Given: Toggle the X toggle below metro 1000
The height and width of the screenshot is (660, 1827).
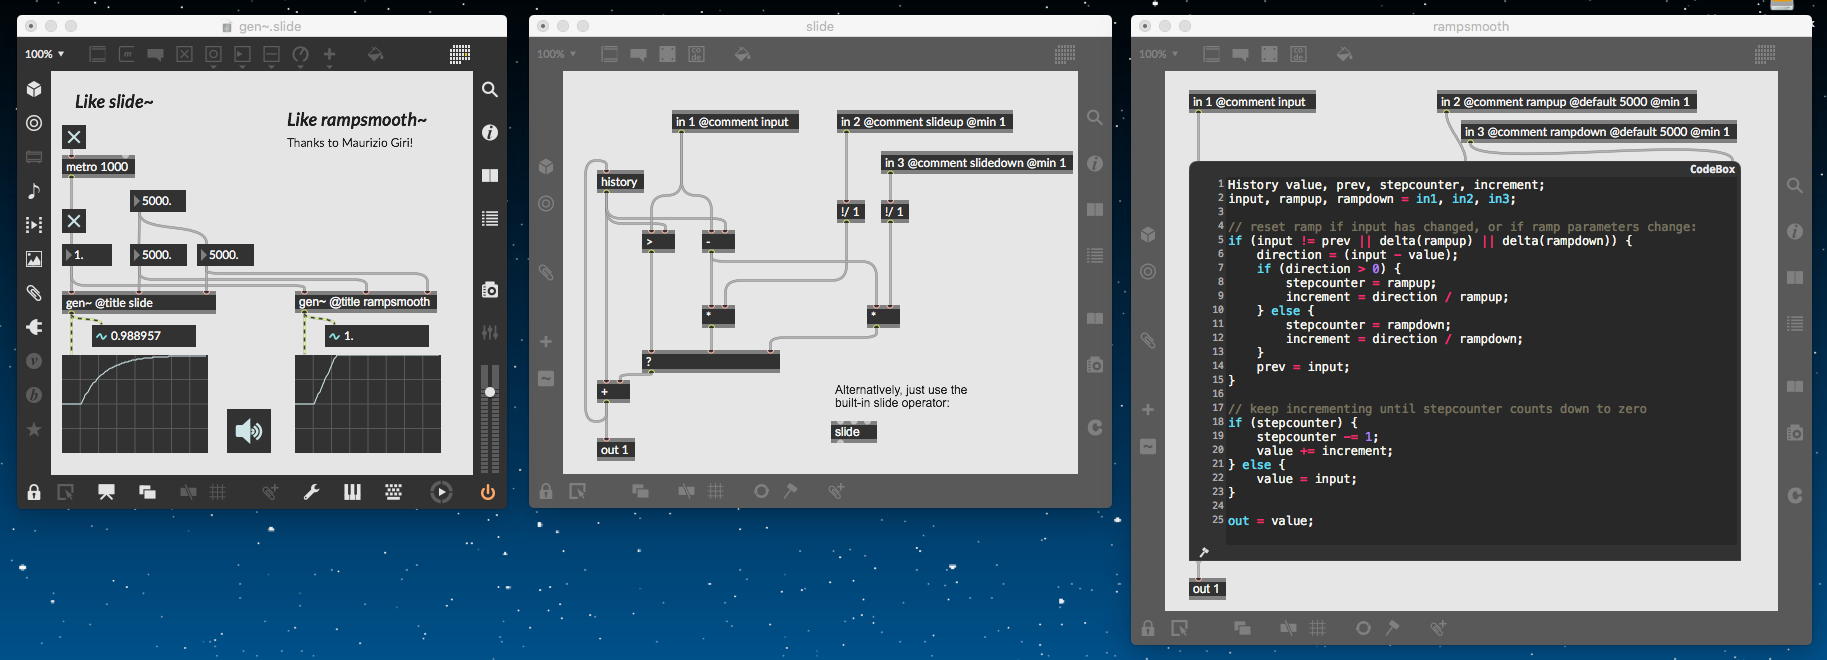Looking at the screenshot, I should pyautogui.click(x=74, y=221).
